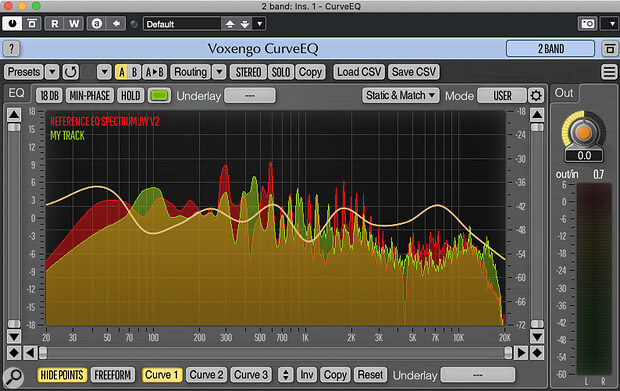Screen dimensions: 620x391
Task: Select the Curve 3 tab
Action: pyautogui.click(x=251, y=375)
